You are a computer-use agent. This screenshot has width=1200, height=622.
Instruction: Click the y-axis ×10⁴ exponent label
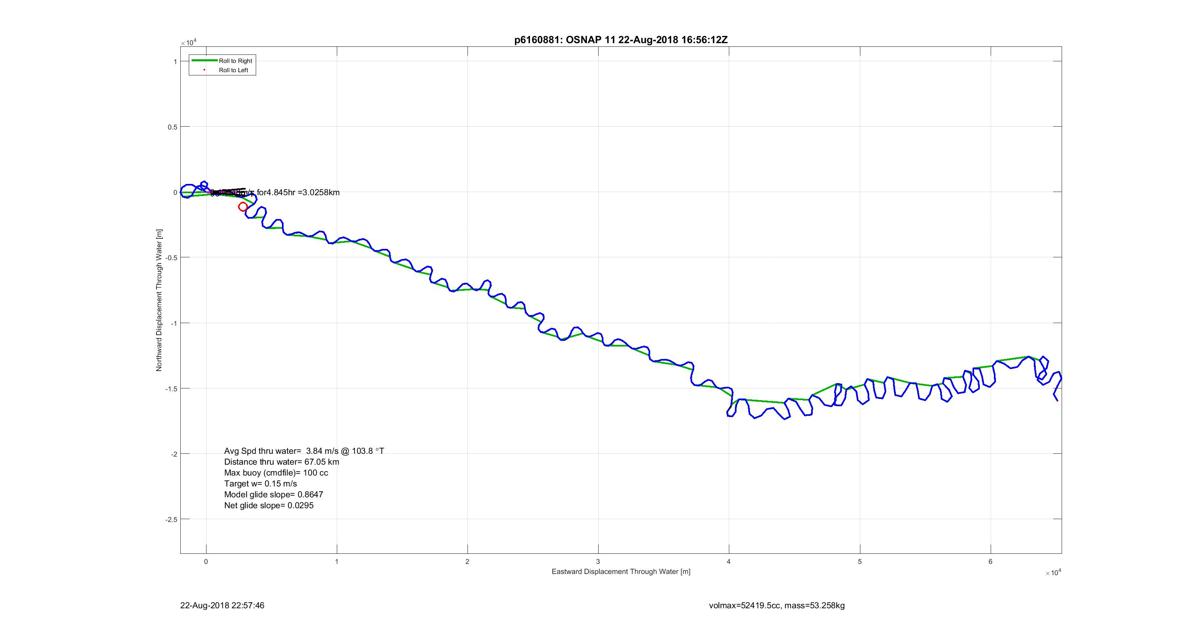(x=188, y=42)
